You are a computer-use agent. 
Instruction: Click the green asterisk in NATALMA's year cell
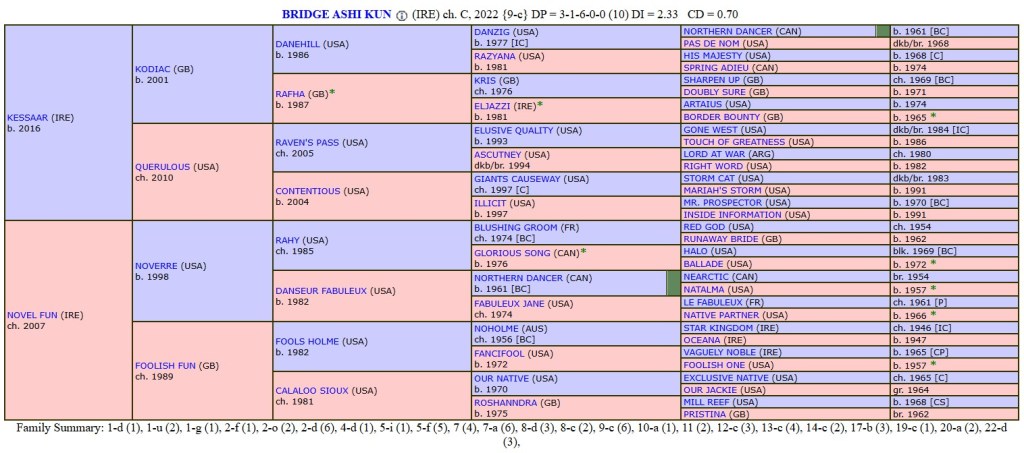point(932,288)
